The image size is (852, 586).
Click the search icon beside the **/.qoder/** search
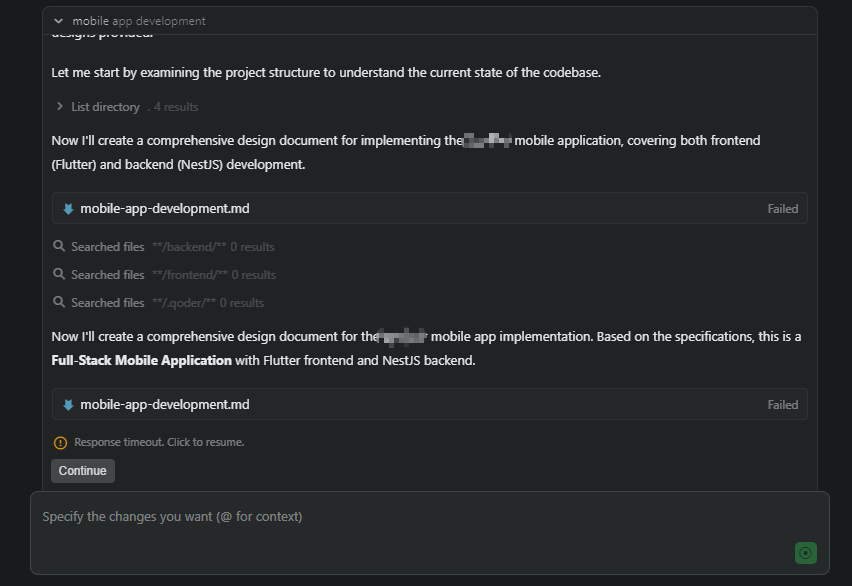pos(60,303)
